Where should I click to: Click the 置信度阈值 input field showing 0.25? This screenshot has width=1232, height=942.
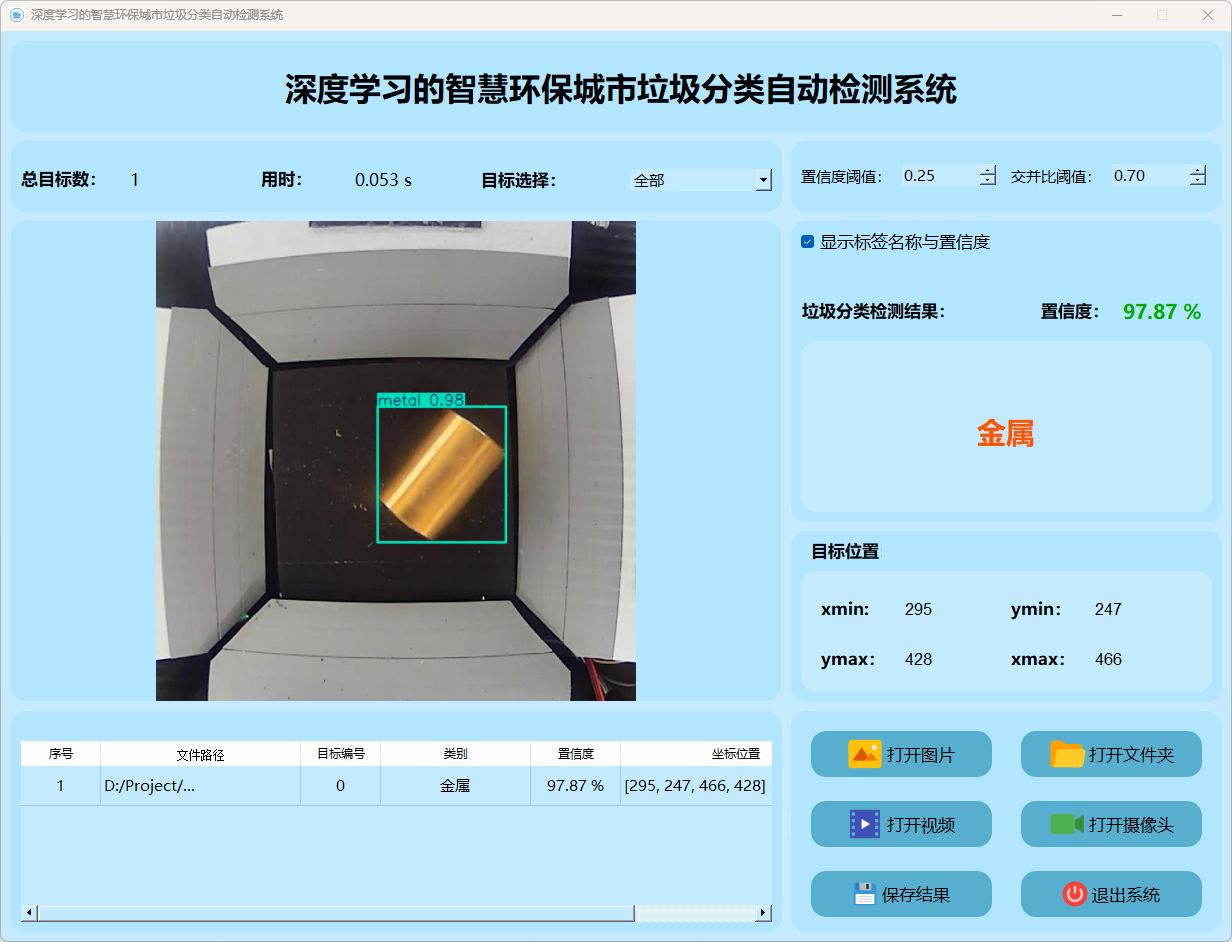940,176
